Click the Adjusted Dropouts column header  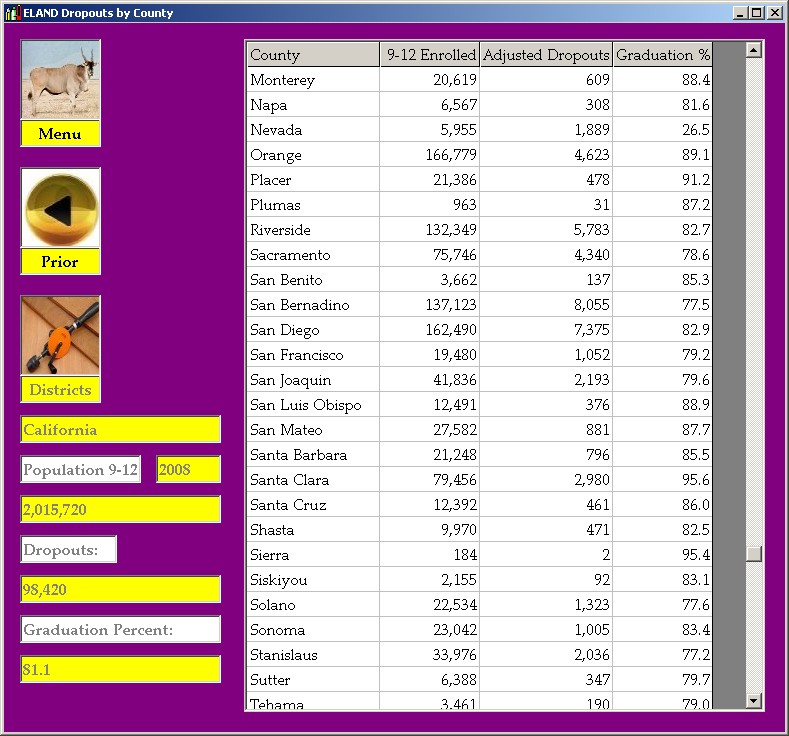point(546,55)
